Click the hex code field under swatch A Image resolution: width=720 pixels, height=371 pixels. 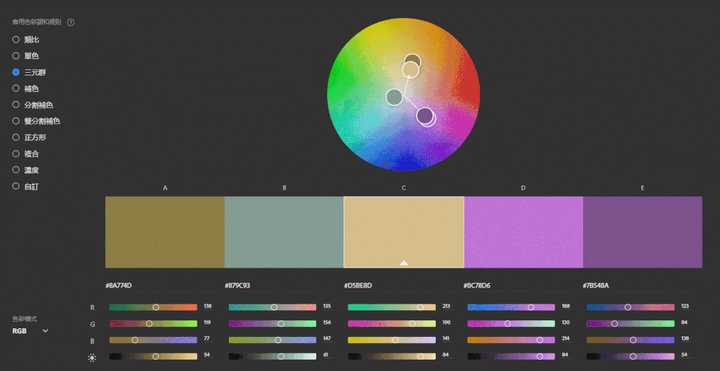(119, 286)
